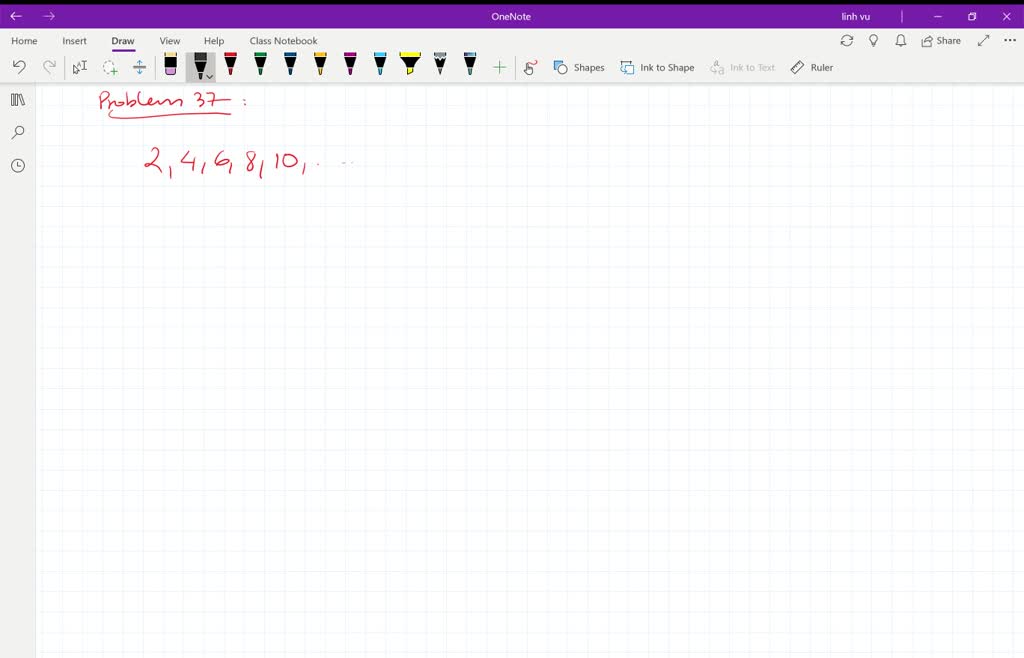Select the pencil drawing tool

pyautogui.click(x=440, y=66)
